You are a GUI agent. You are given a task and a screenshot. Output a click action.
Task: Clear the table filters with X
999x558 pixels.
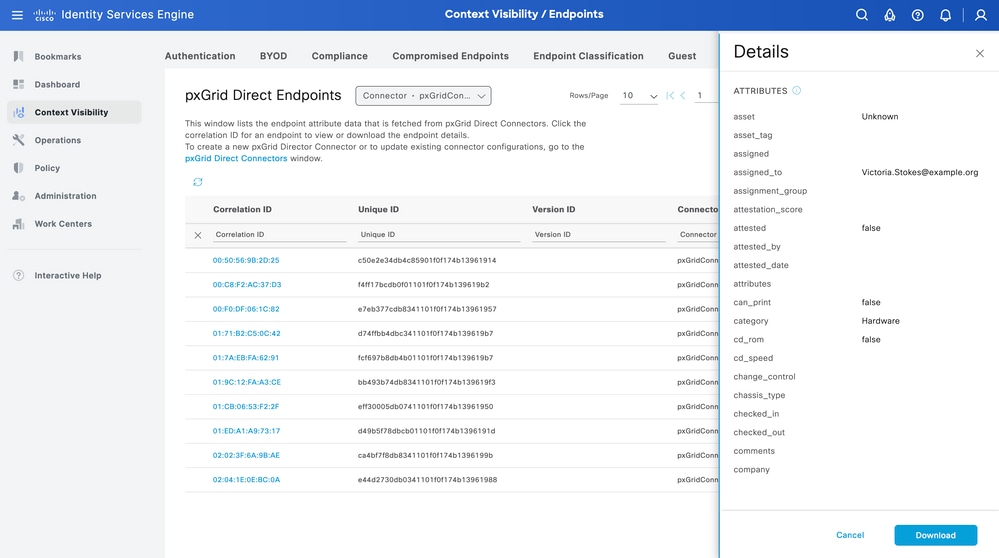198,235
